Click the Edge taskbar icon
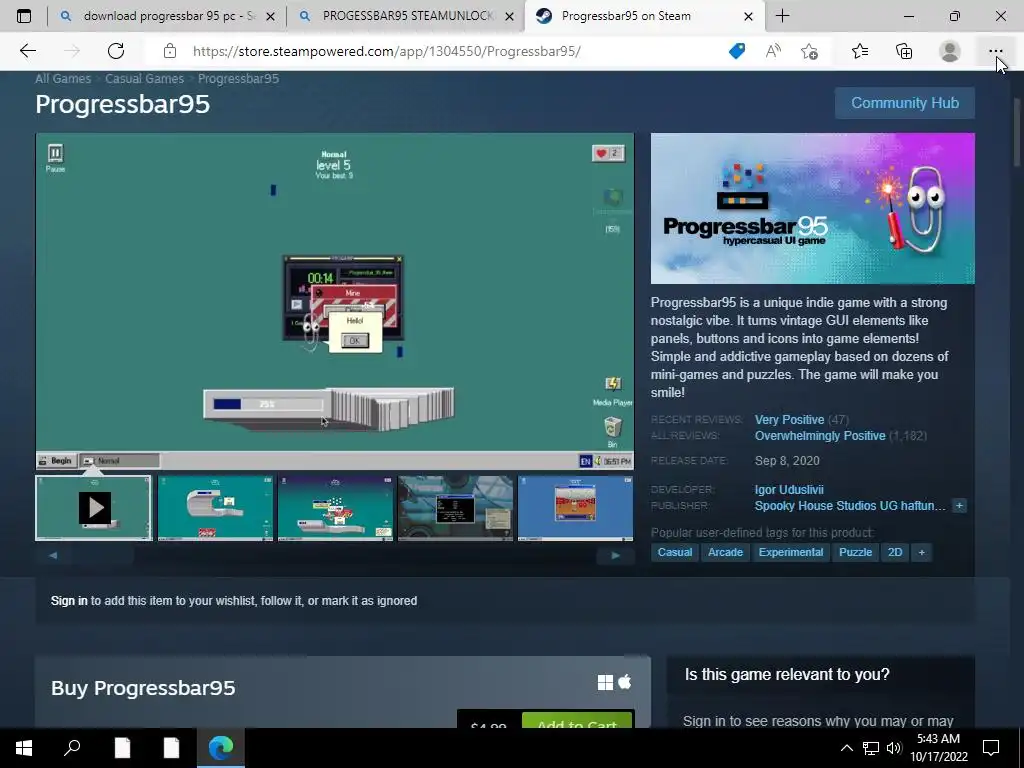1024x768 pixels. coord(221,748)
